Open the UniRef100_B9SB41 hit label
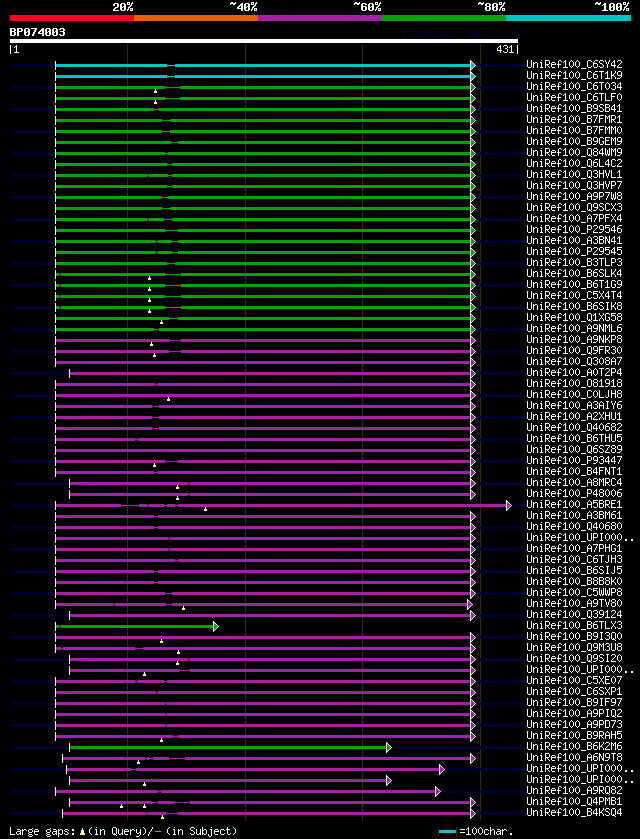Screen dimensions: 640x839 [x=574, y=108]
